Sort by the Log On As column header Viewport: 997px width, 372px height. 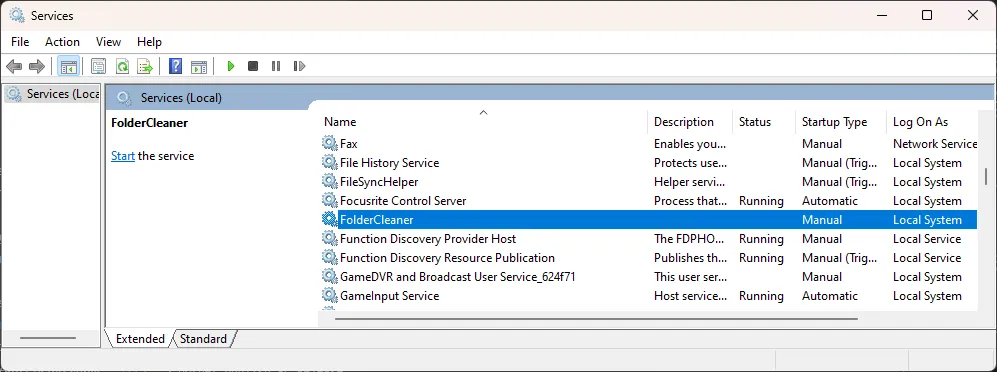(932, 121)
